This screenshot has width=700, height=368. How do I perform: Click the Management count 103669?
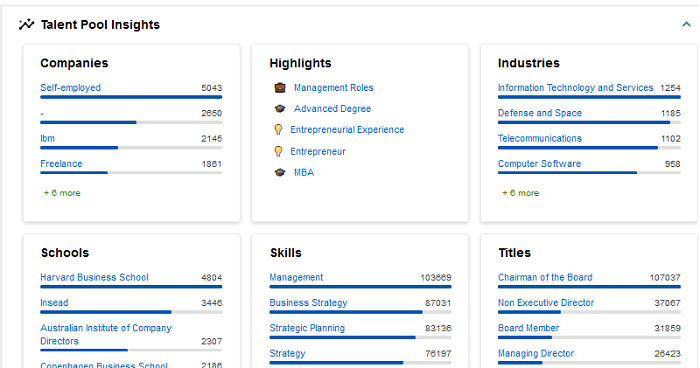(436, 277)
